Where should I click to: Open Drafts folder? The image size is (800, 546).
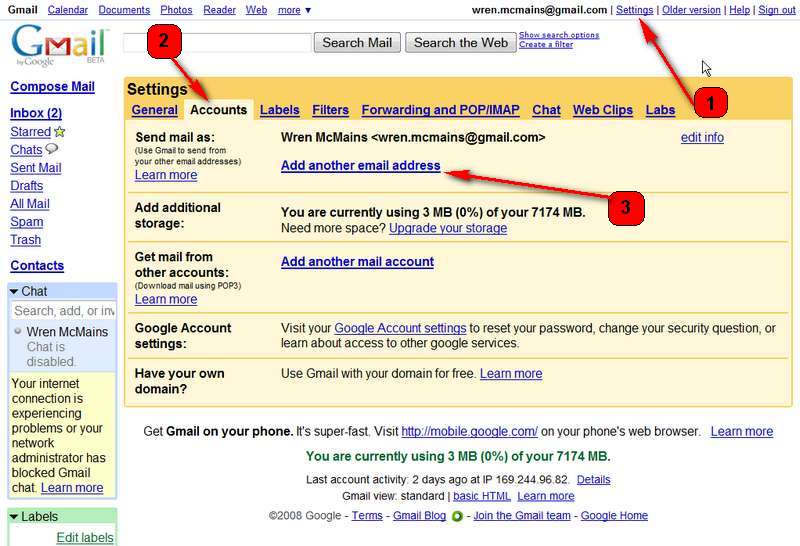coord(27,185)
